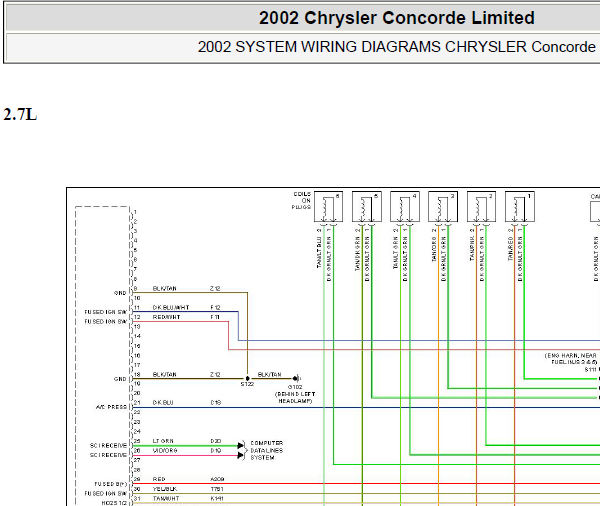600x506 pixels.
Task: Click the 'COILS ON PLUGS' label
Action: pyautogui.click(x=302, y=201)
